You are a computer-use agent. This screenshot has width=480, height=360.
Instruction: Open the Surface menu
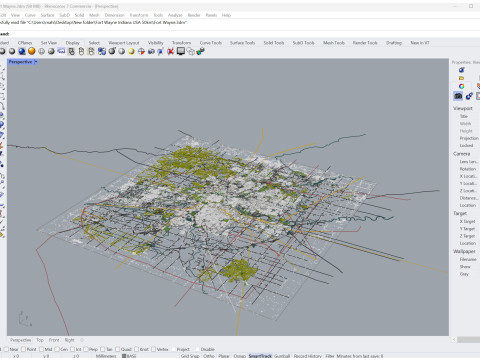coord(47,15)
